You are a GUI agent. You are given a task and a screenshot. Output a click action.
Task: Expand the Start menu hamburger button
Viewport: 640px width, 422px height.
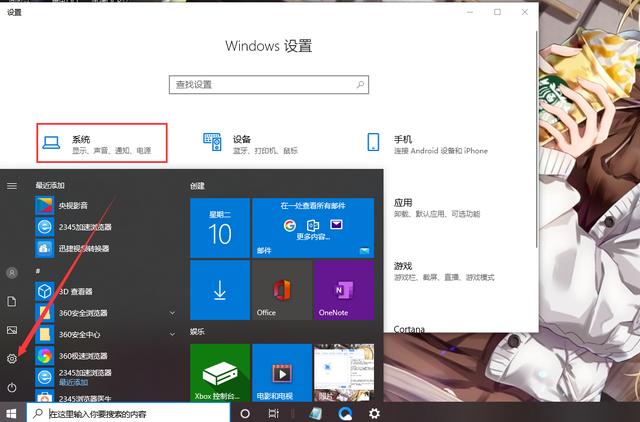coord(12,186)
